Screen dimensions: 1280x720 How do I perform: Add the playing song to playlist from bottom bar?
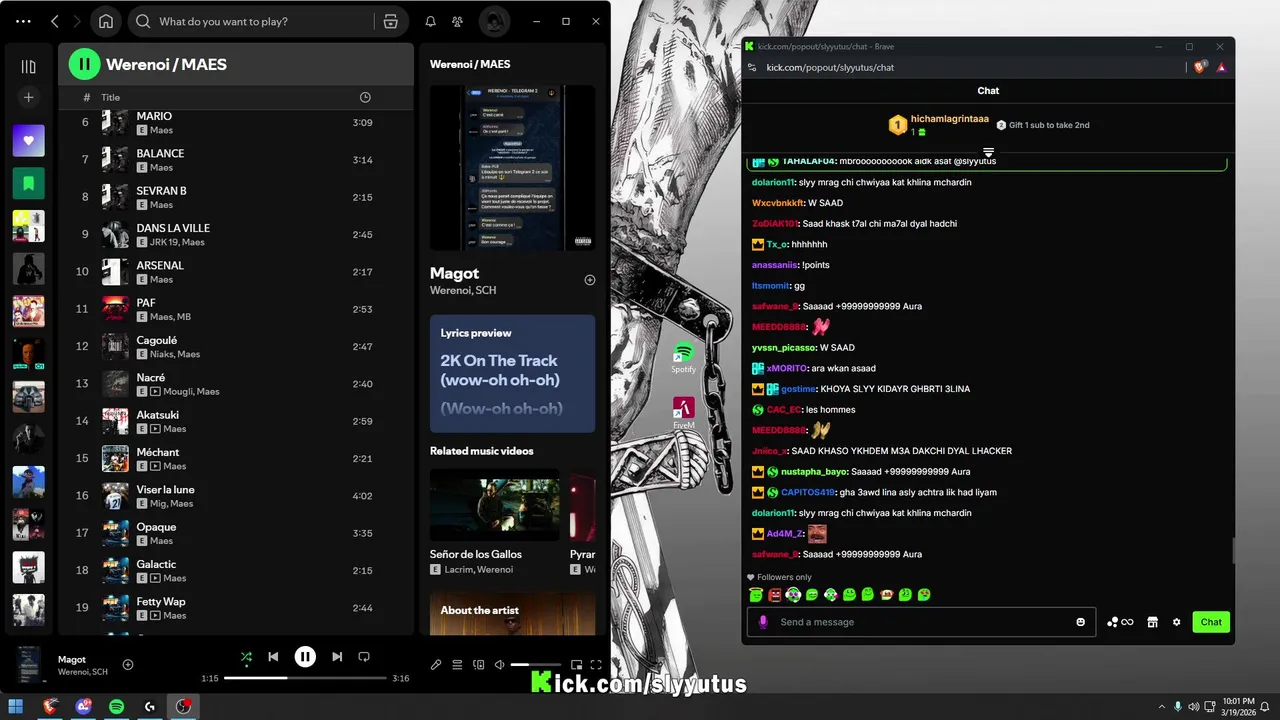128,665
